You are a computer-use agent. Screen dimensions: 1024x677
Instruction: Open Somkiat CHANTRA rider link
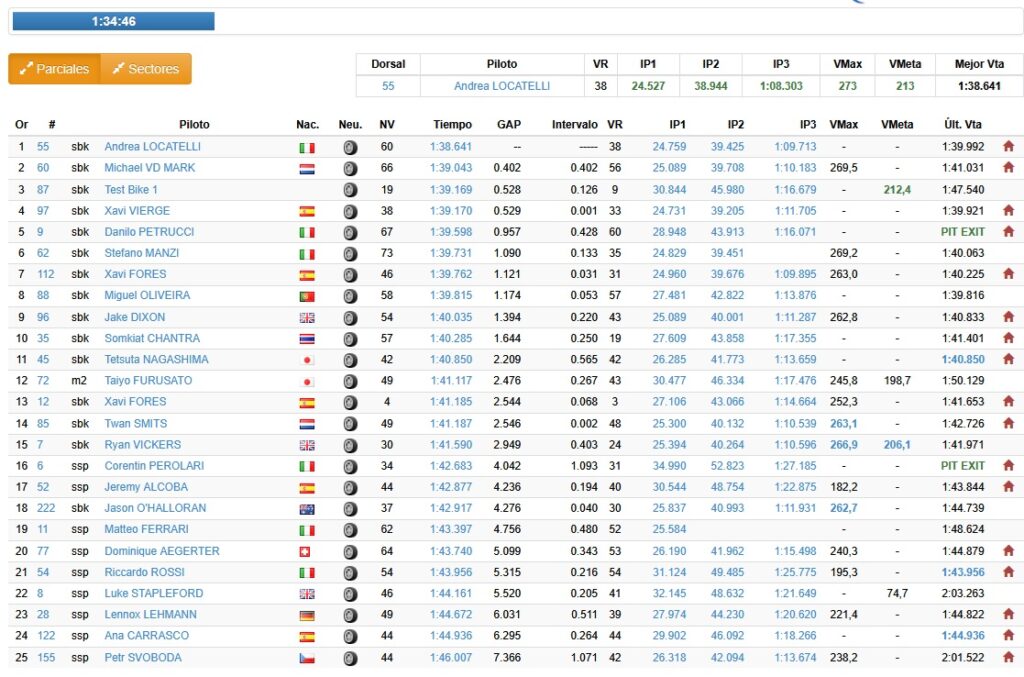pos(151,339)
